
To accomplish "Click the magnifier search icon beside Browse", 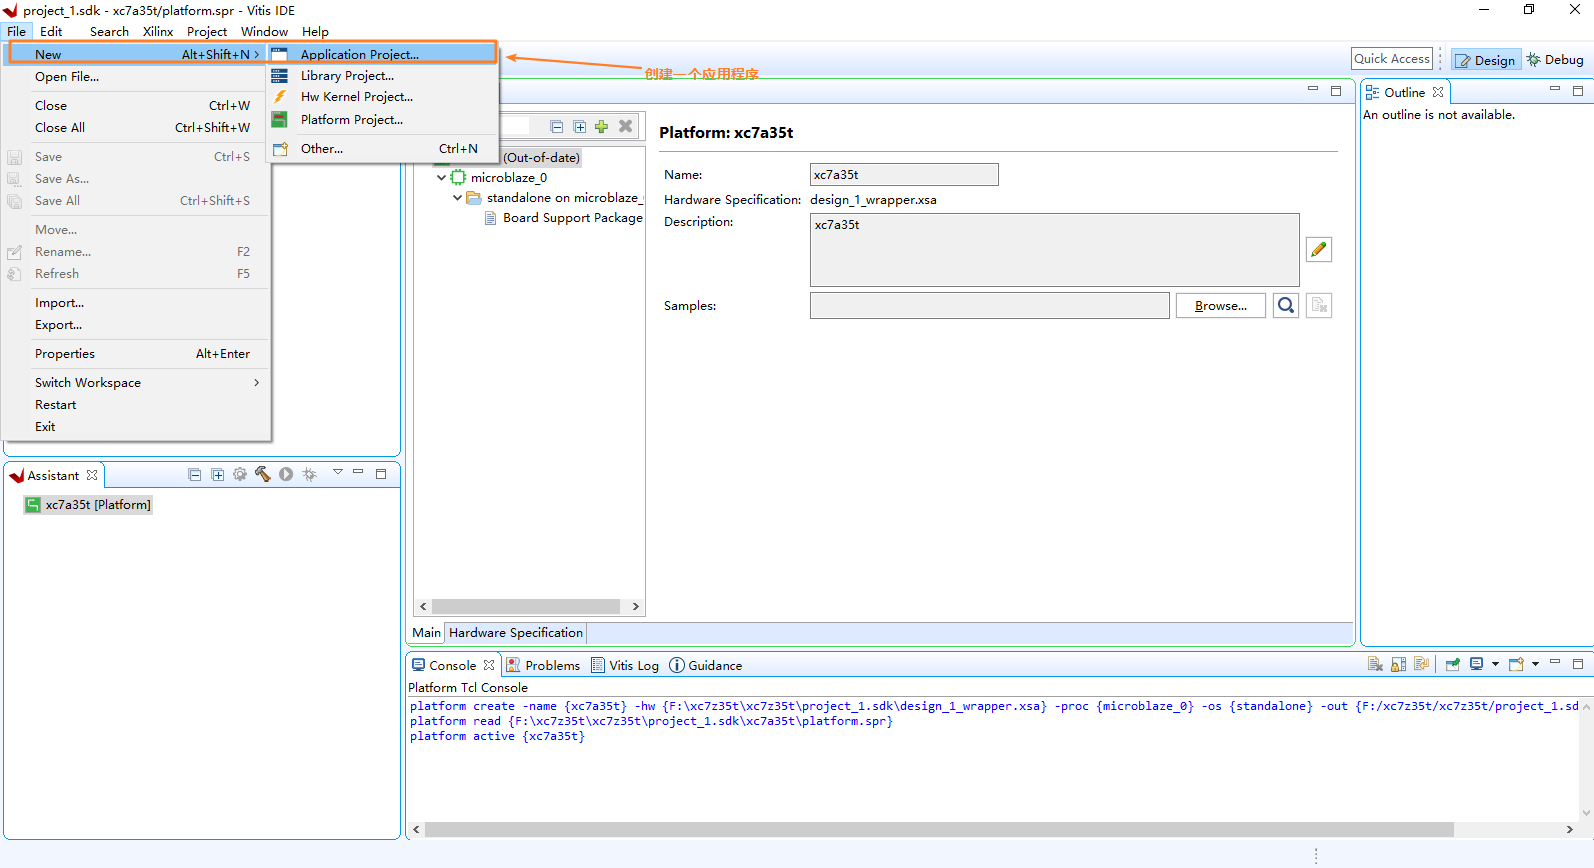I will [1286, 306].
